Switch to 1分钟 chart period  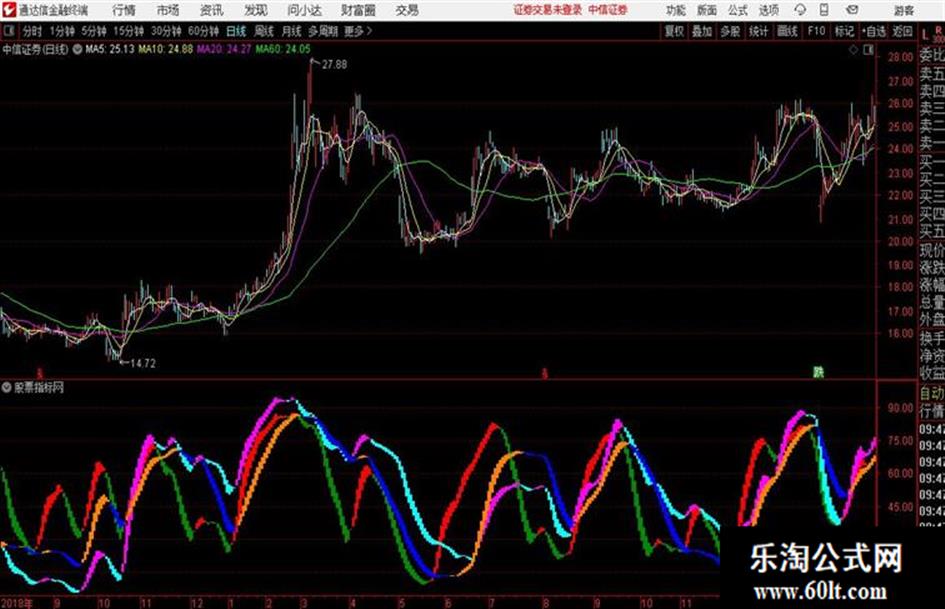(62, 31)
